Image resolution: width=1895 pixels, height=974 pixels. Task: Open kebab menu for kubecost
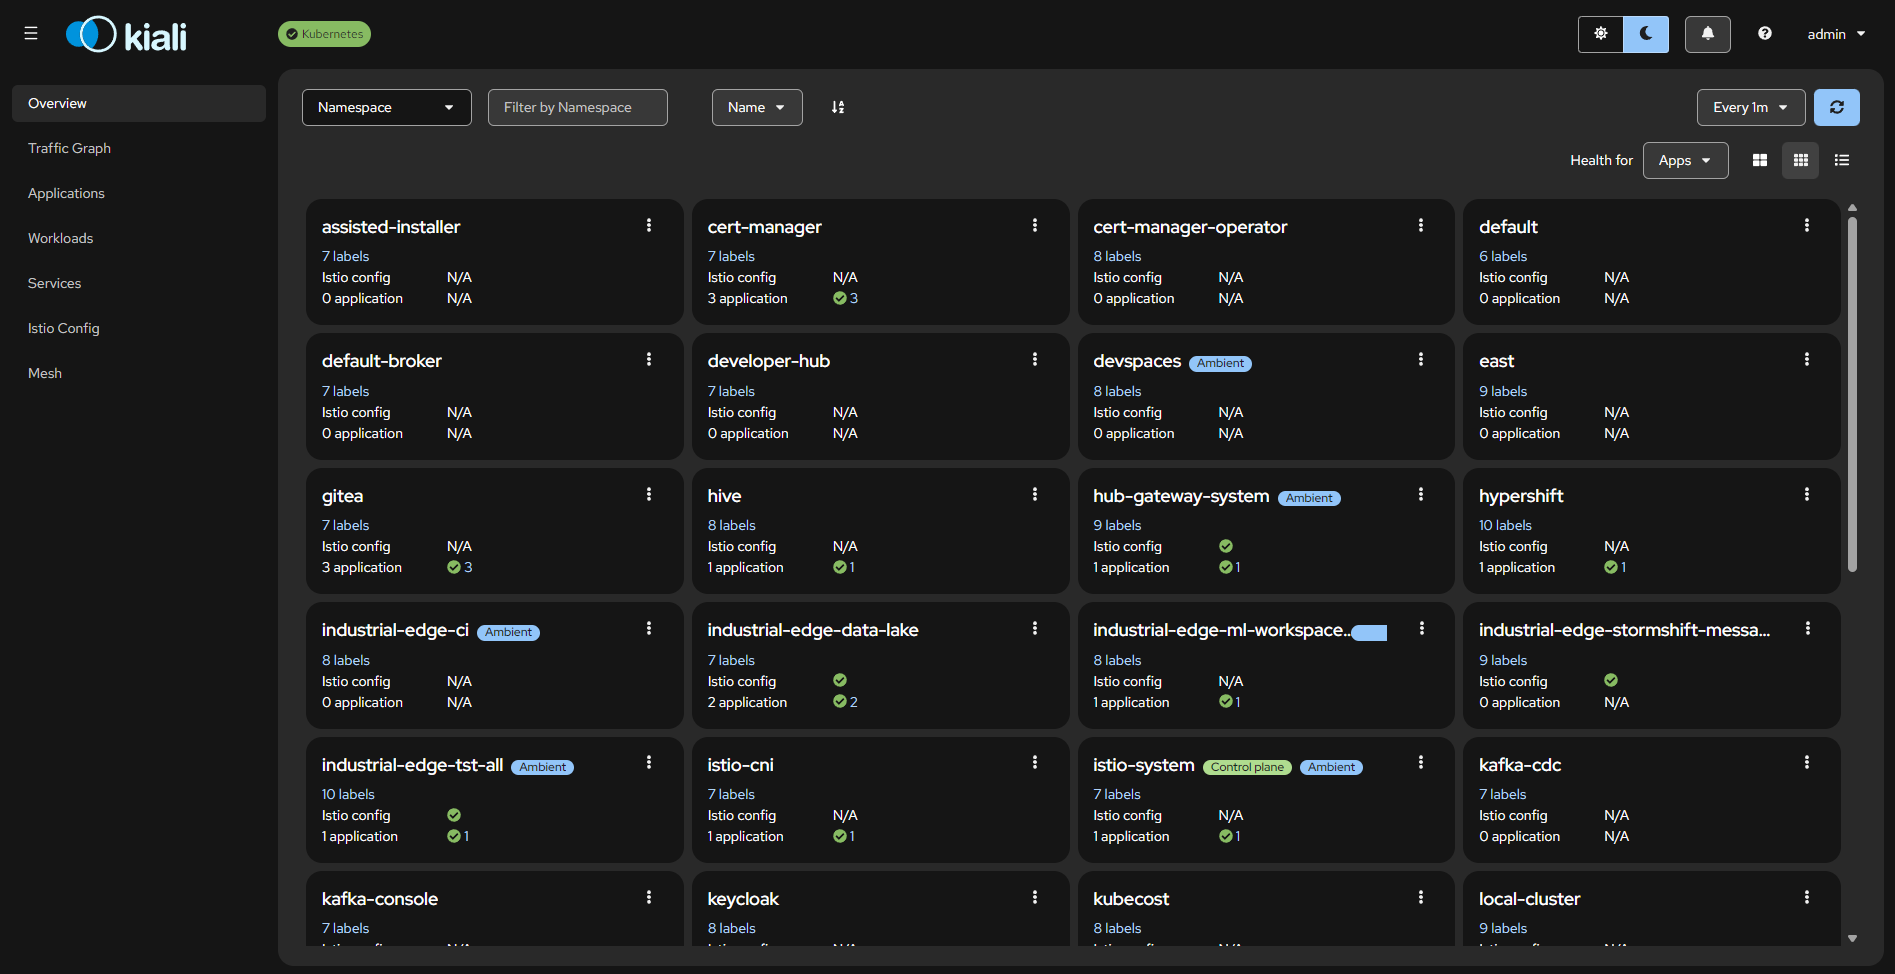[x=1421, y=897]
